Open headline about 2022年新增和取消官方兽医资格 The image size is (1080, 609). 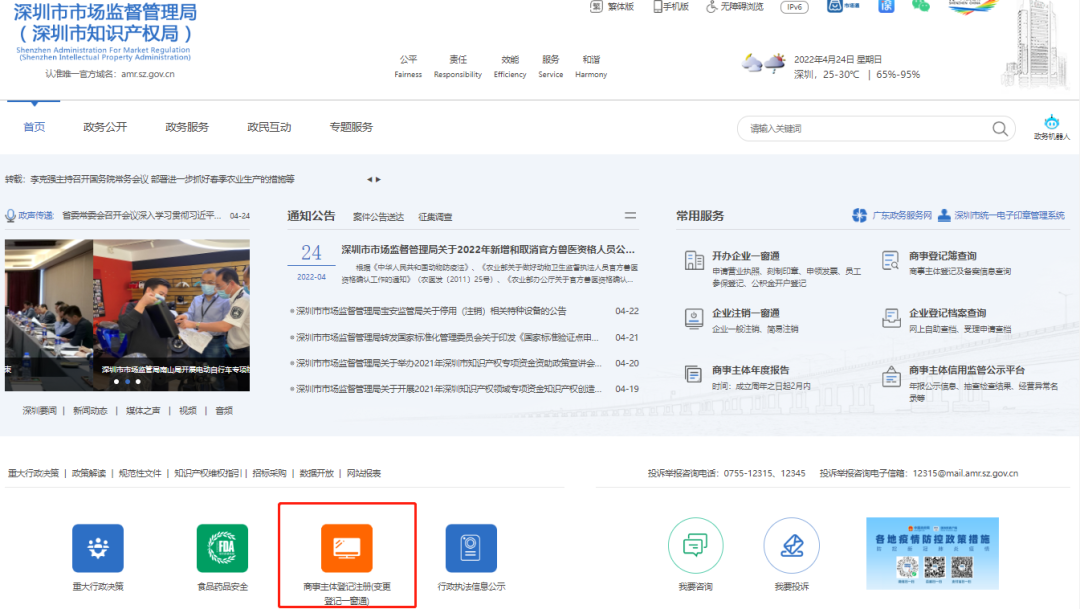click(x=488, y=249)
